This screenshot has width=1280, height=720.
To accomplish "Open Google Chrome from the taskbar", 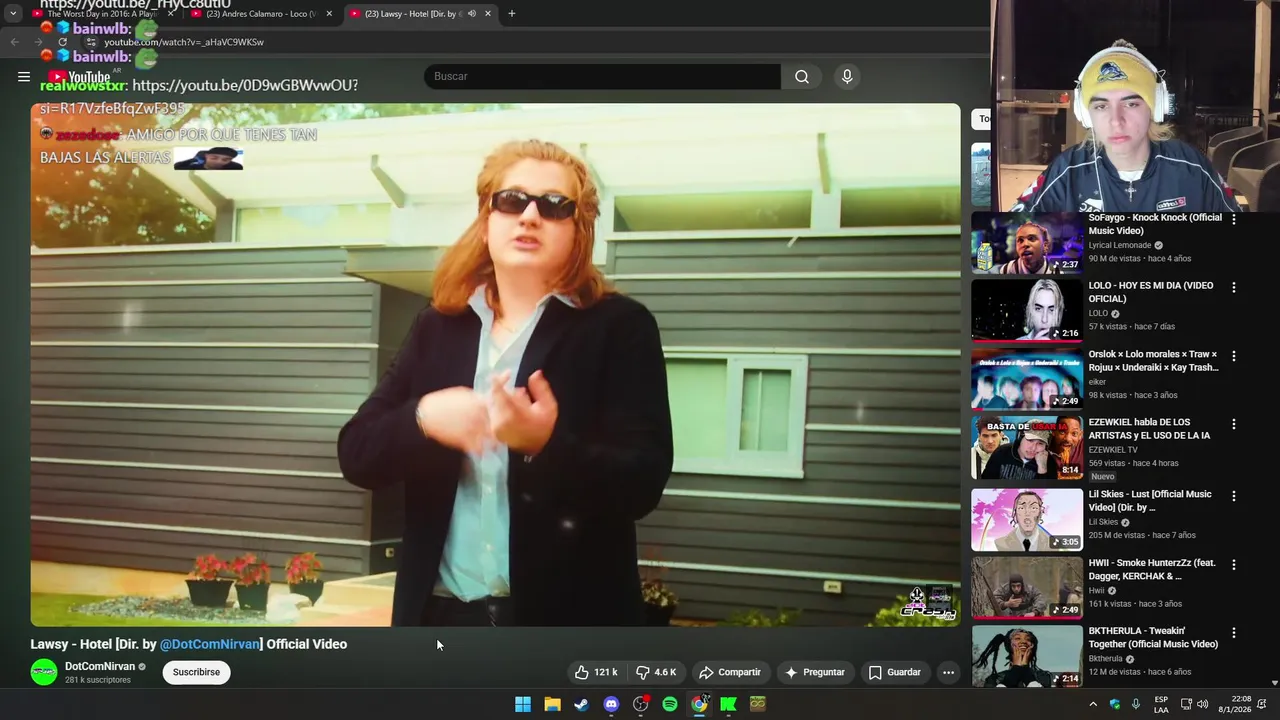I will tap(699, 704).
